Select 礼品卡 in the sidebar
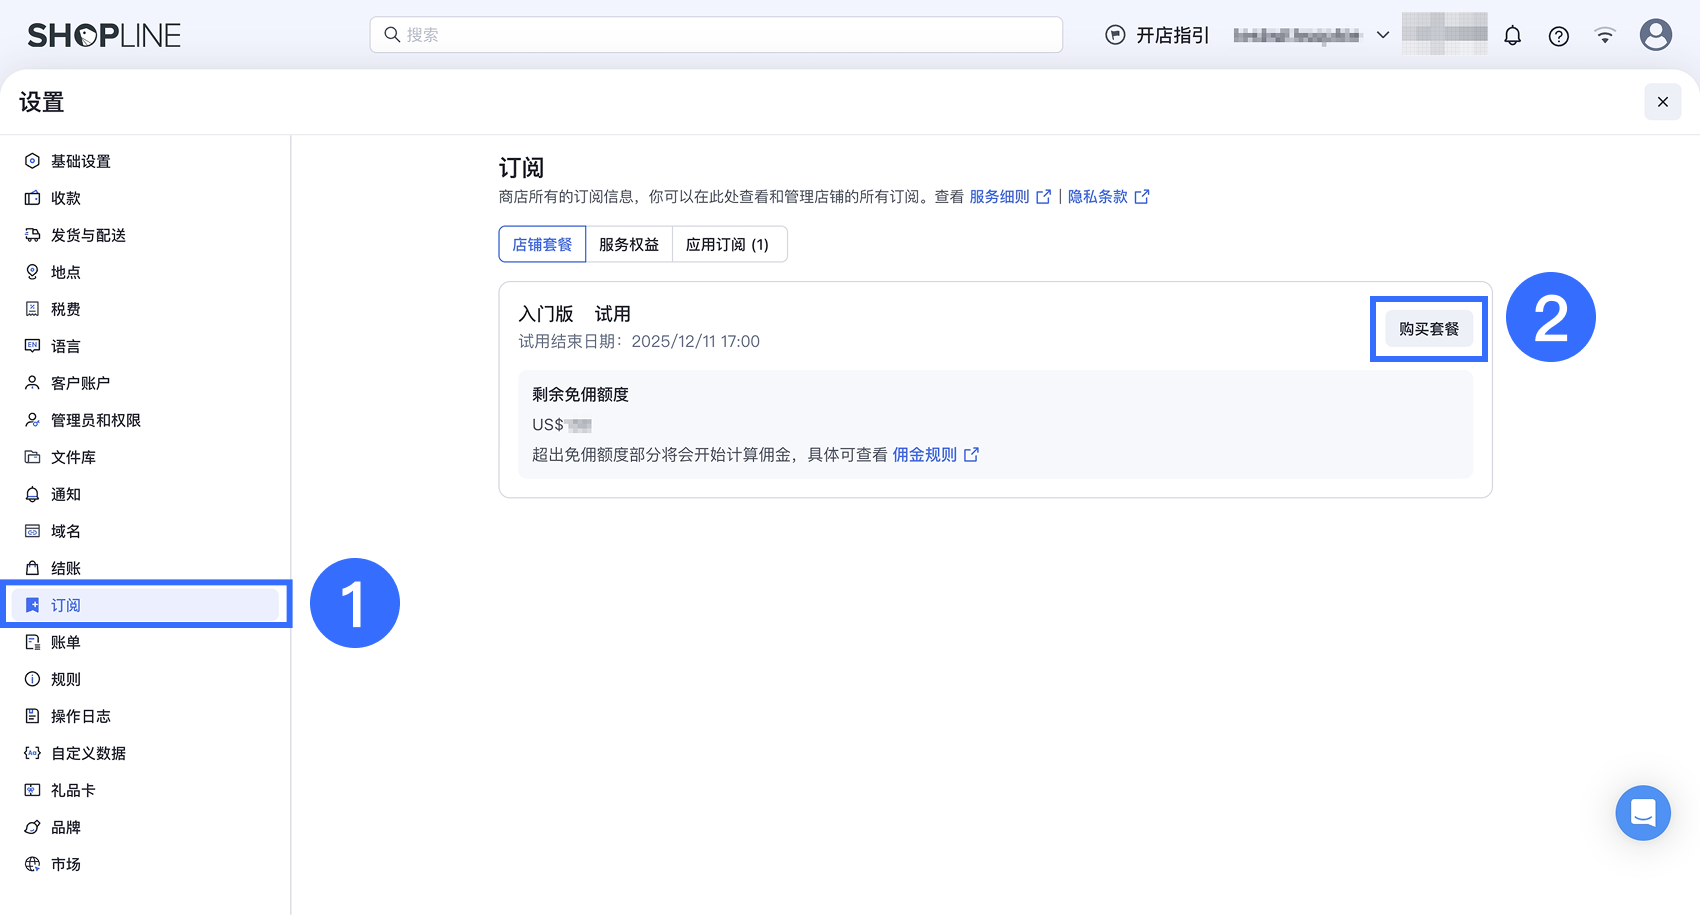Viewport: 1700px width, 915px height. tap(72, 789)
